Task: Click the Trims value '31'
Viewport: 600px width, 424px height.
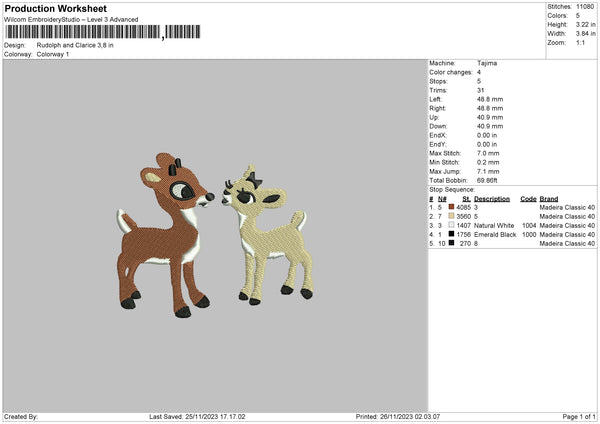Action: point(481,90)
